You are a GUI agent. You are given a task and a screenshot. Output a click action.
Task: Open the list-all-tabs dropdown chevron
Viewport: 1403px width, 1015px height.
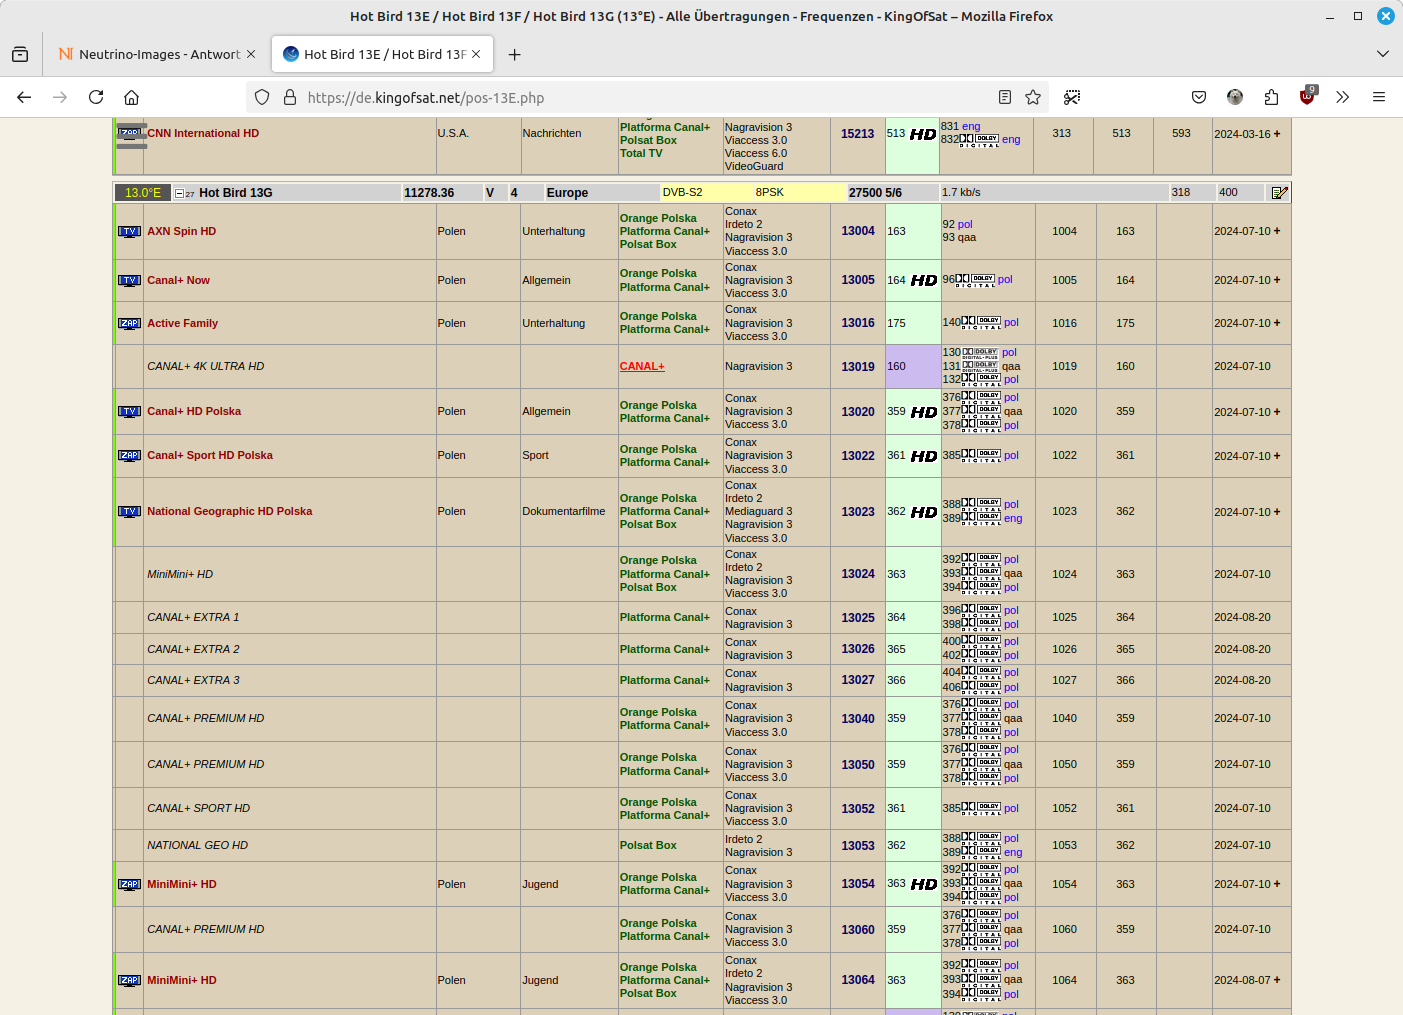point(1383,54)
